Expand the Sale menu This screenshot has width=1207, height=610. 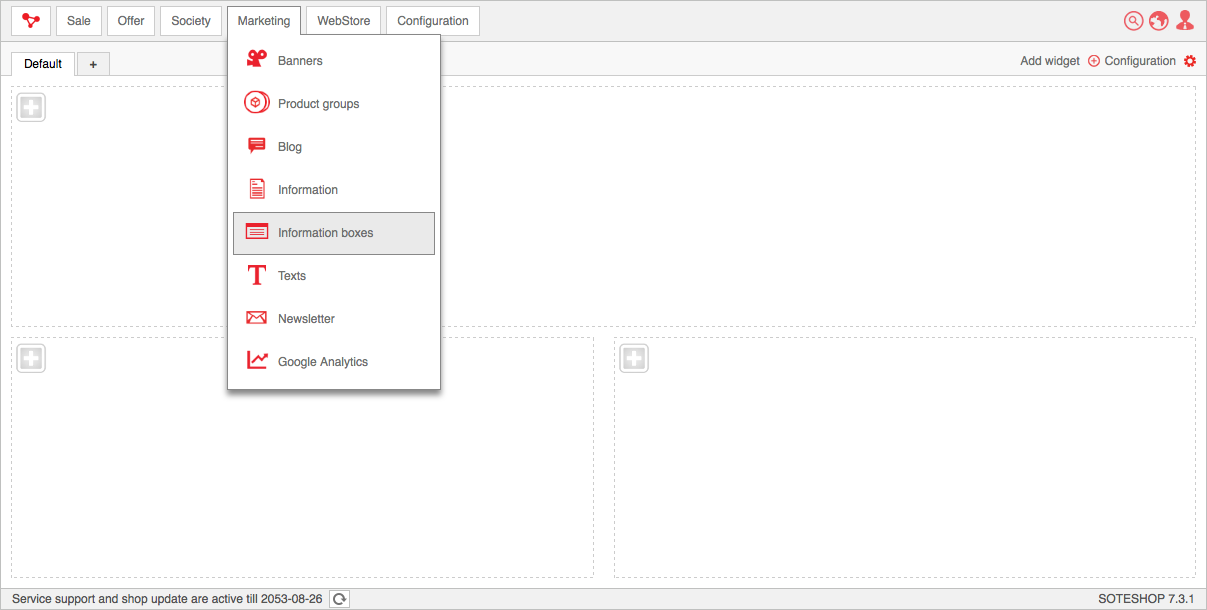click(79, 21)
